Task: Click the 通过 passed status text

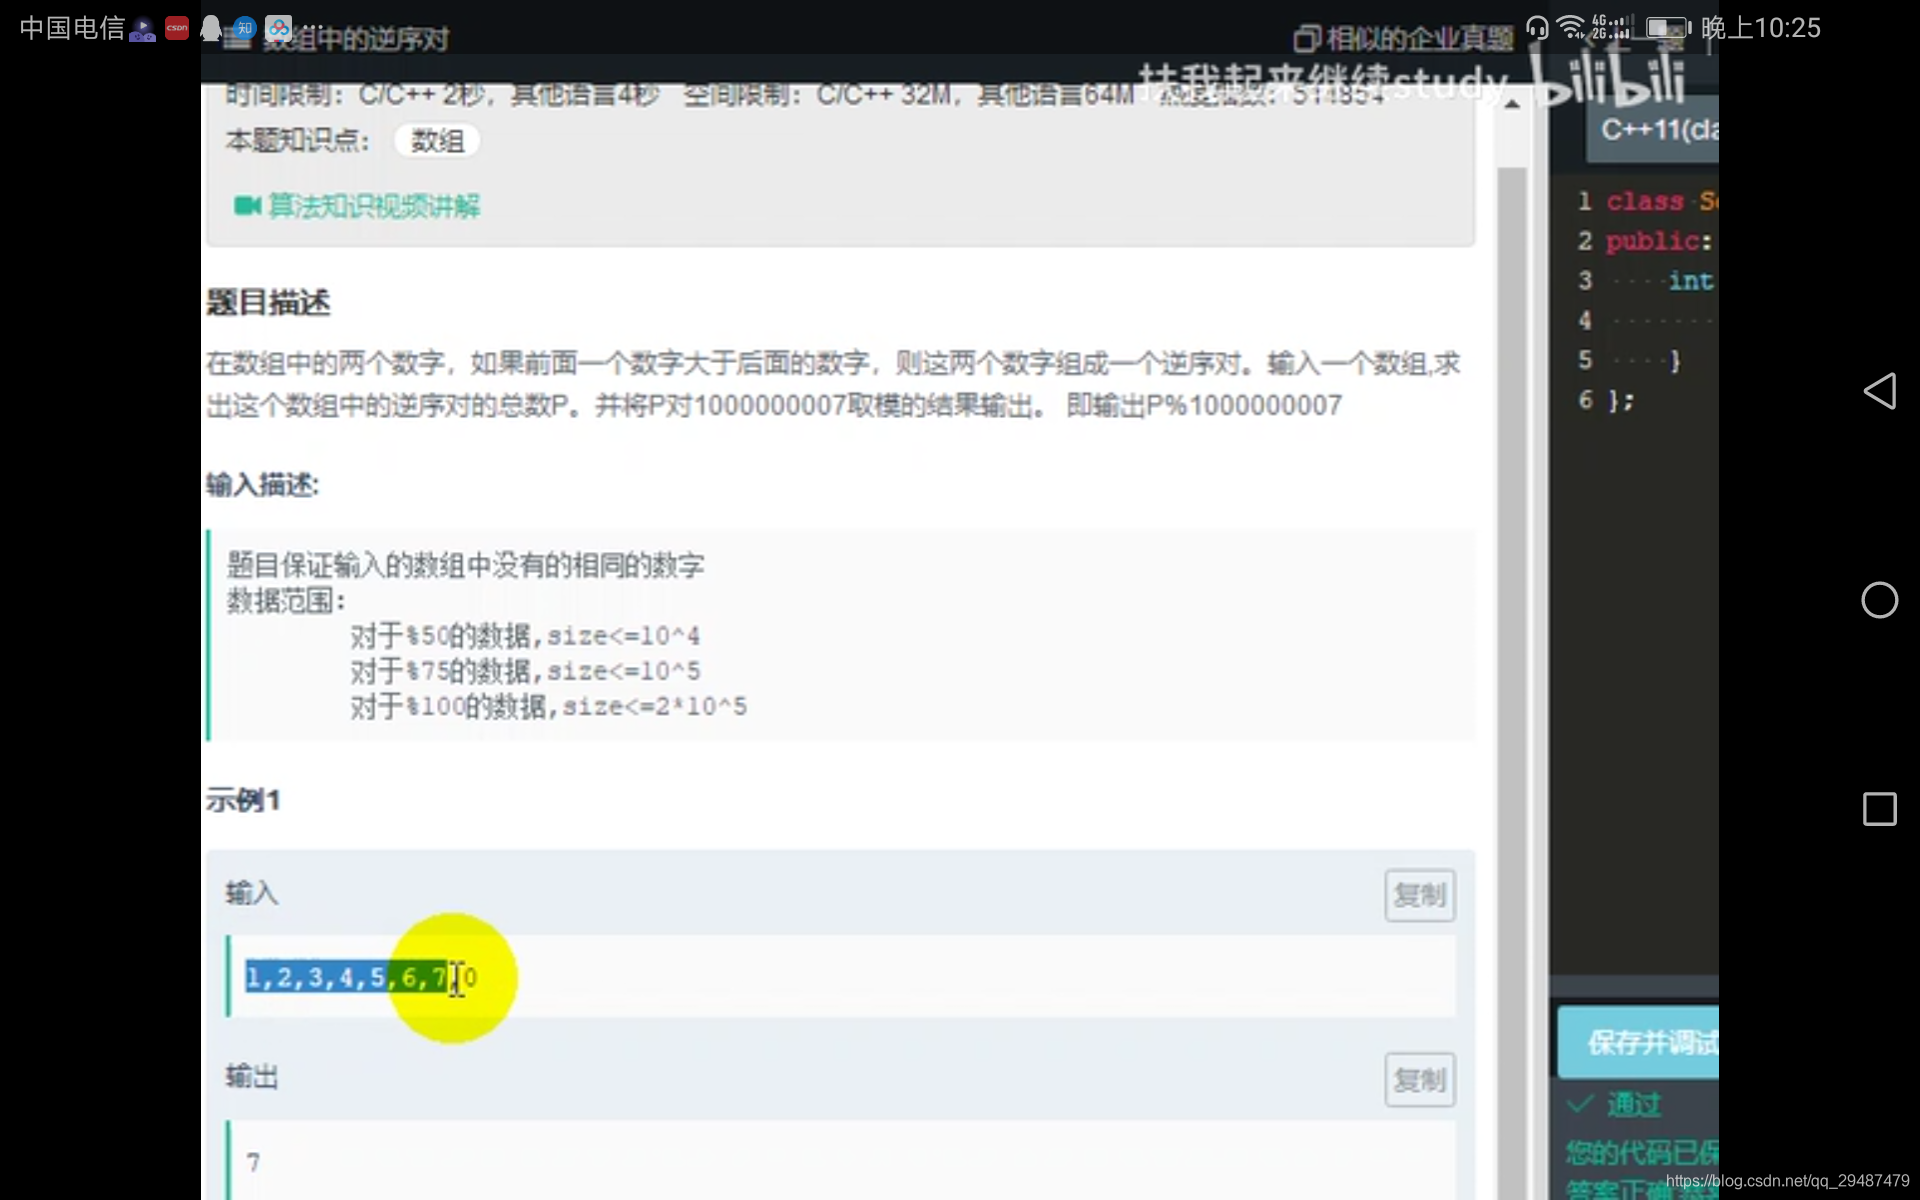Action: [x=1634, y=1104]
